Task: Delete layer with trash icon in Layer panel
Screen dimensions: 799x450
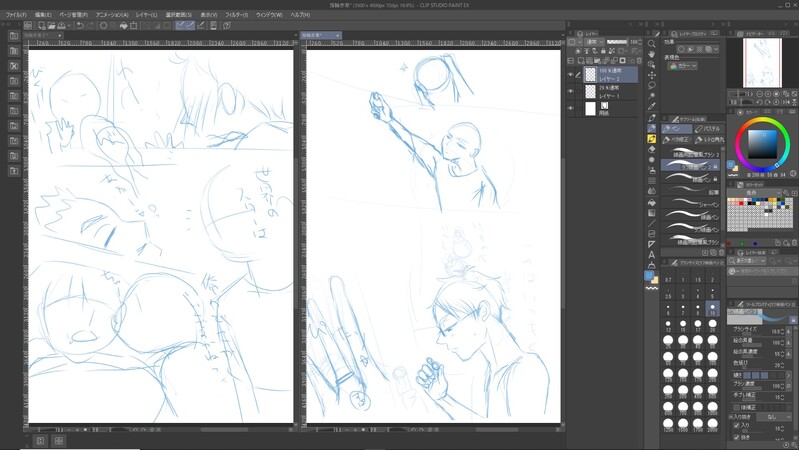Action: point(639,61)
